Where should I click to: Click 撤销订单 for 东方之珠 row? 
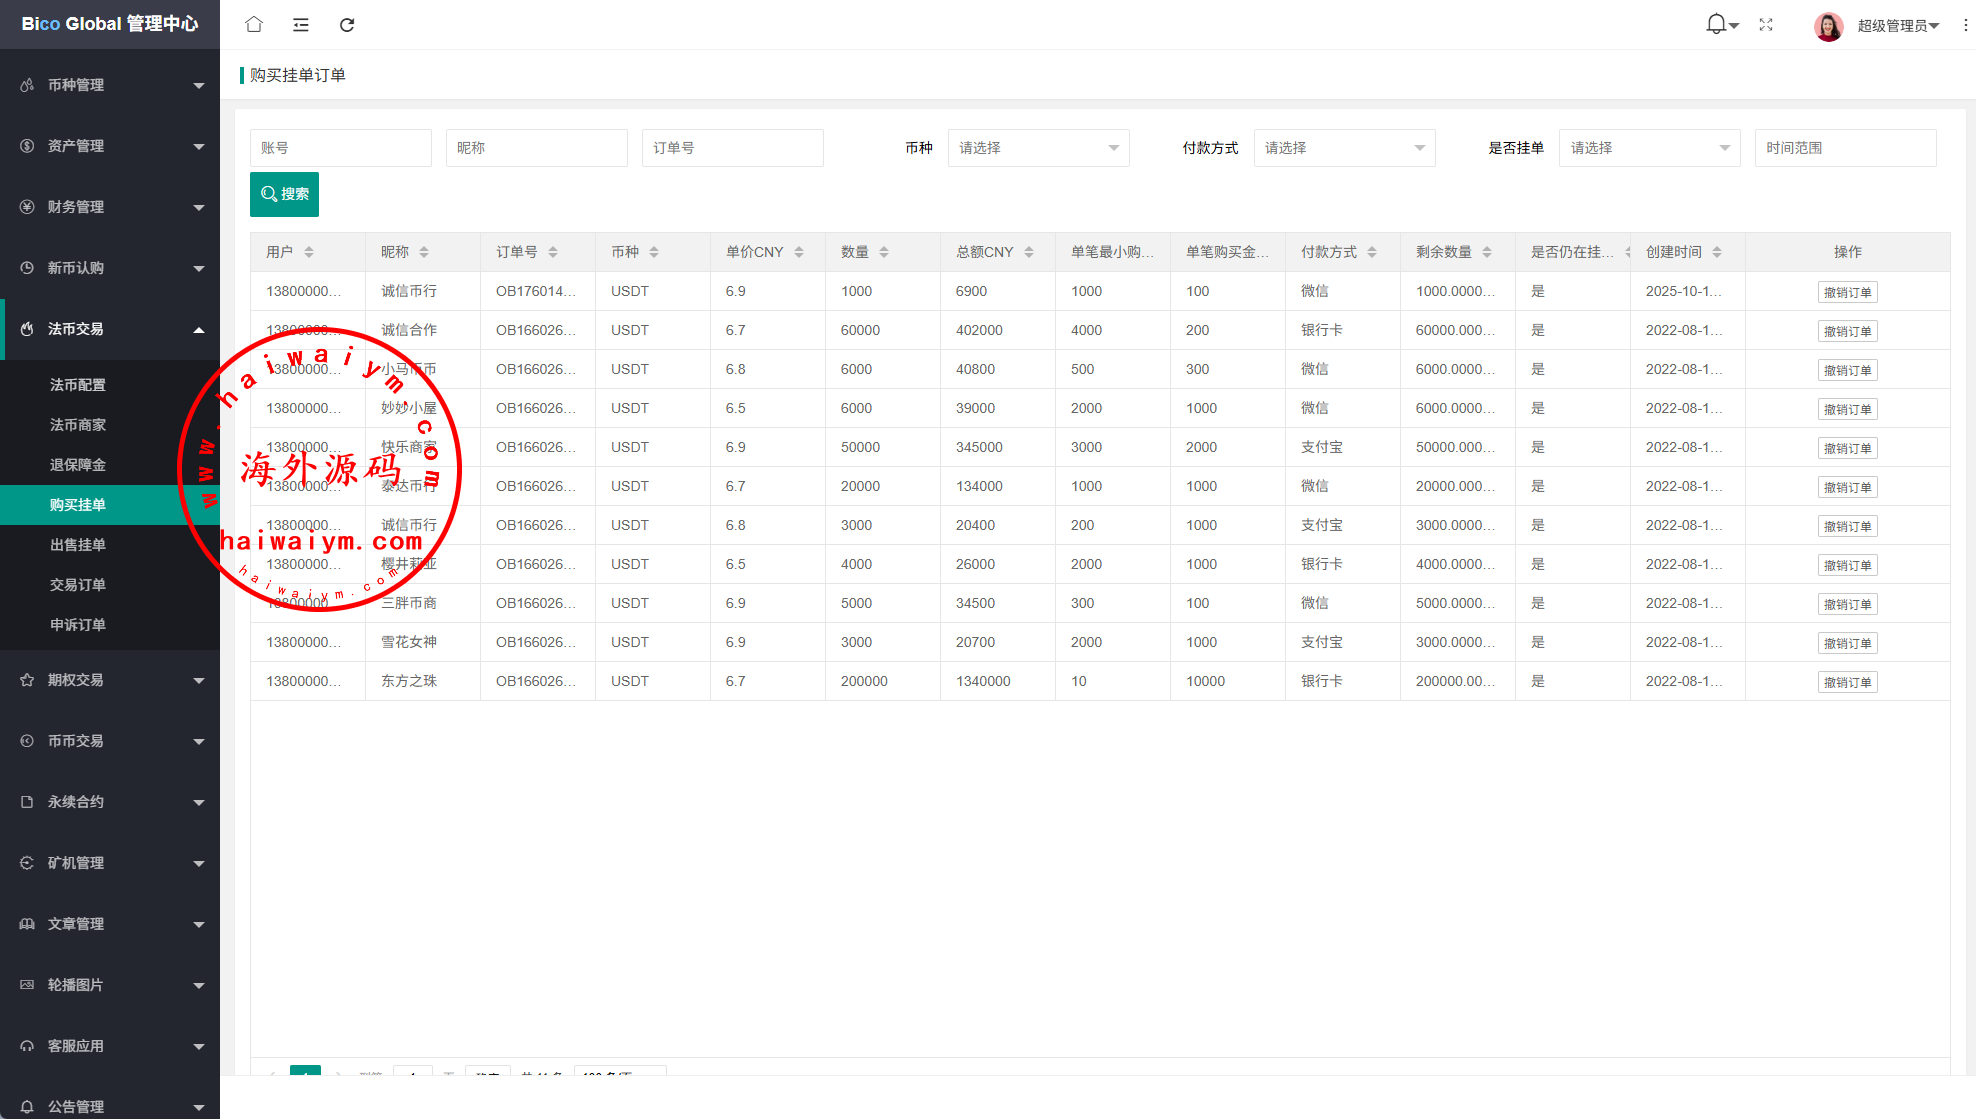(1847, 682)
